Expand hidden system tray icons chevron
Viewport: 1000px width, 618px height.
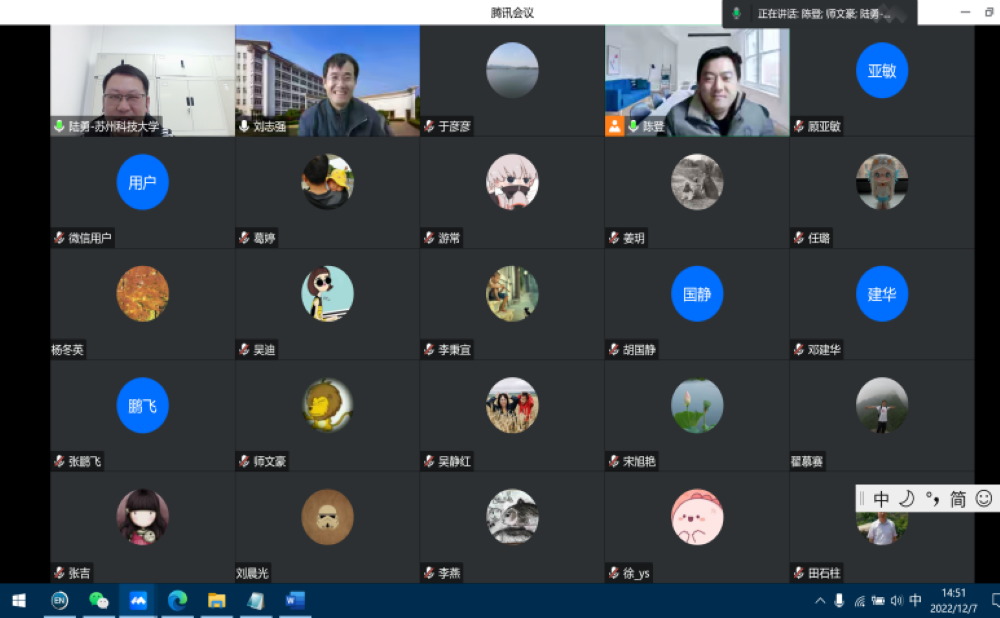pyautogui.click(x=820, y=601)
